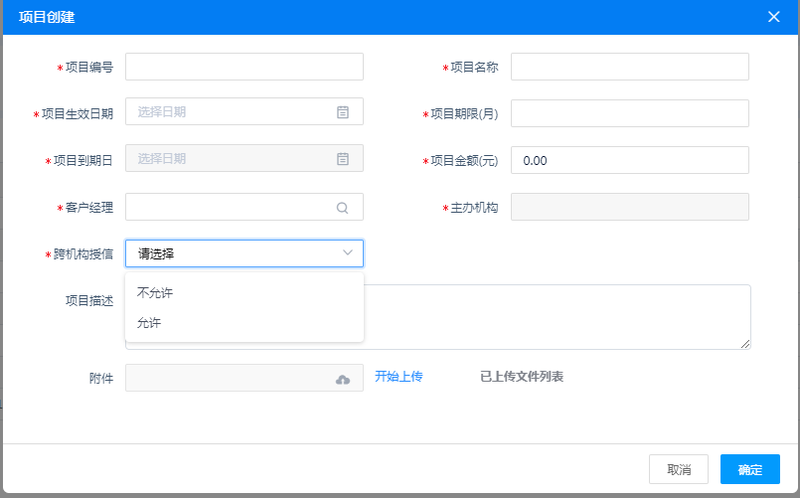
Task: Focus the 项目编号 input field
Action: 244,67
